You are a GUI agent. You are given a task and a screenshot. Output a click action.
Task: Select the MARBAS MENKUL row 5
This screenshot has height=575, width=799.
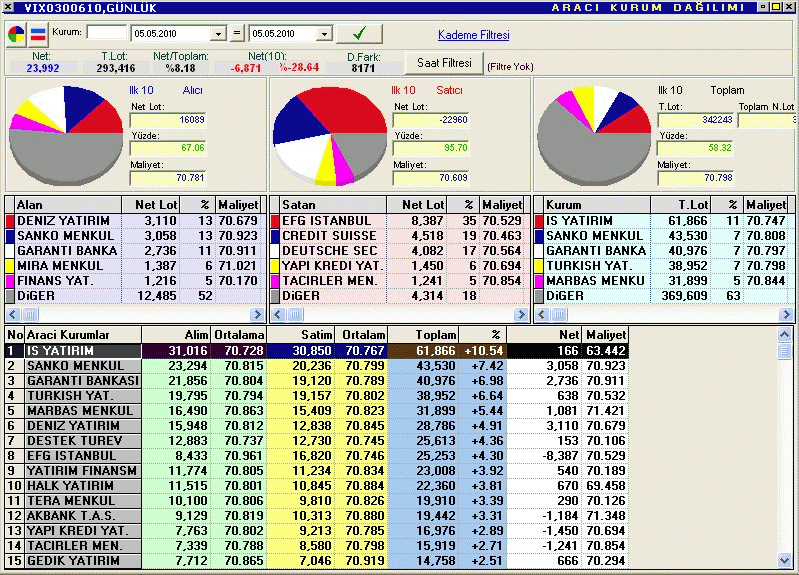[x=316, y=411]
